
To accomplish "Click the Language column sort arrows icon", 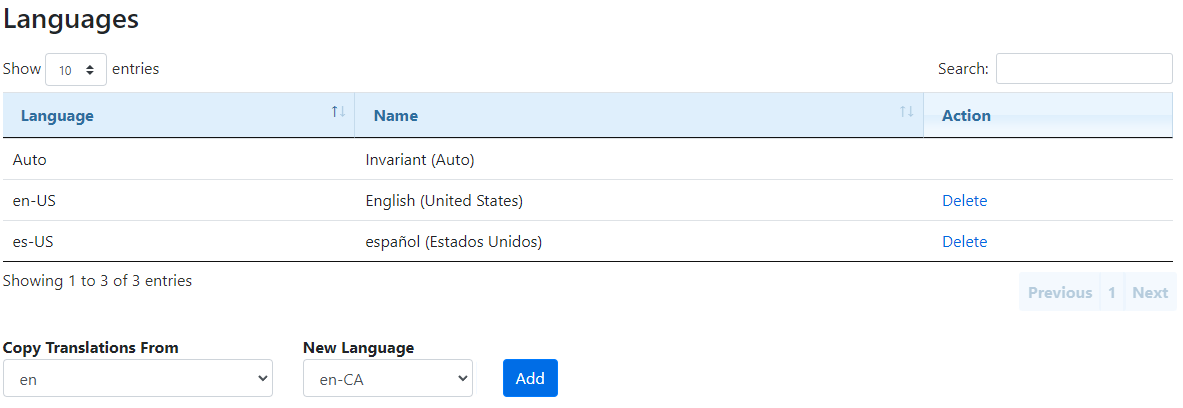I will (338, 112).
